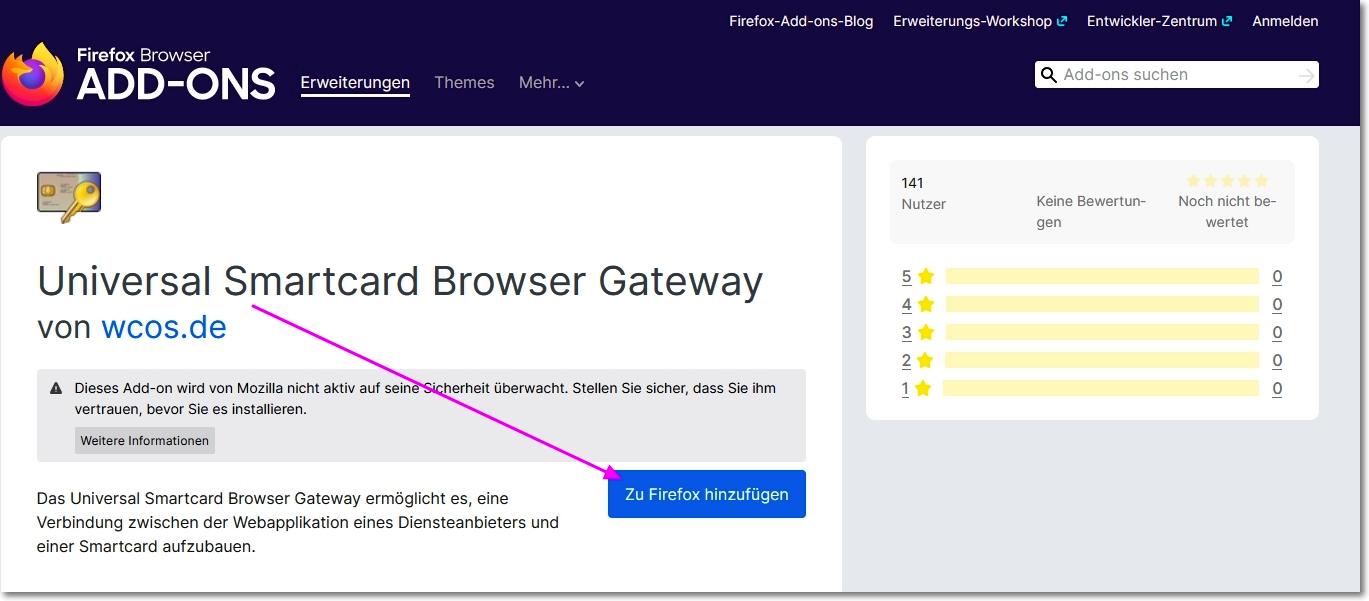Click the 141 Nutzer count
The image size is (1369, 601).
pyautogui.click(x=923, y=193)
